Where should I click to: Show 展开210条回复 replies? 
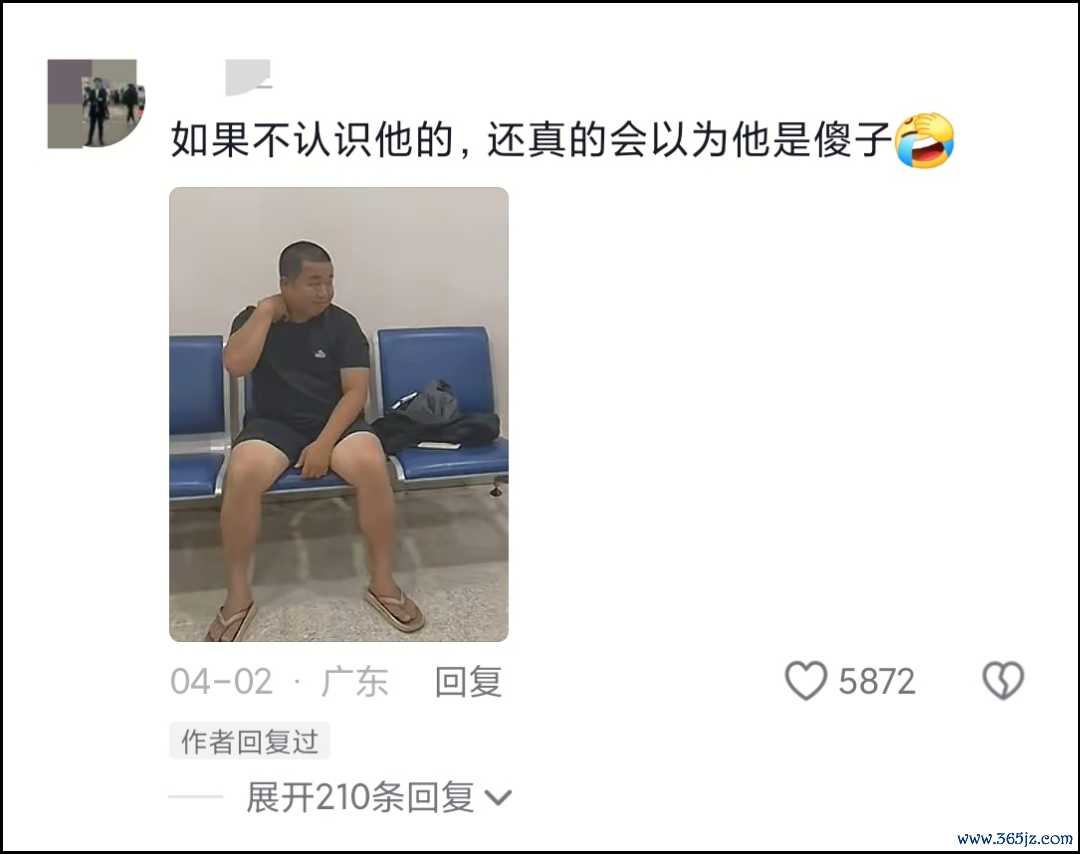[x=360, y=798]
